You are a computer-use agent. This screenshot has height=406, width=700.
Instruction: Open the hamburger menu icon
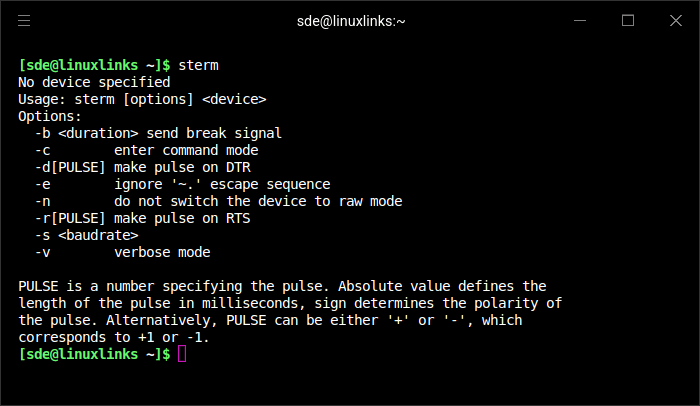coord(24,21)
